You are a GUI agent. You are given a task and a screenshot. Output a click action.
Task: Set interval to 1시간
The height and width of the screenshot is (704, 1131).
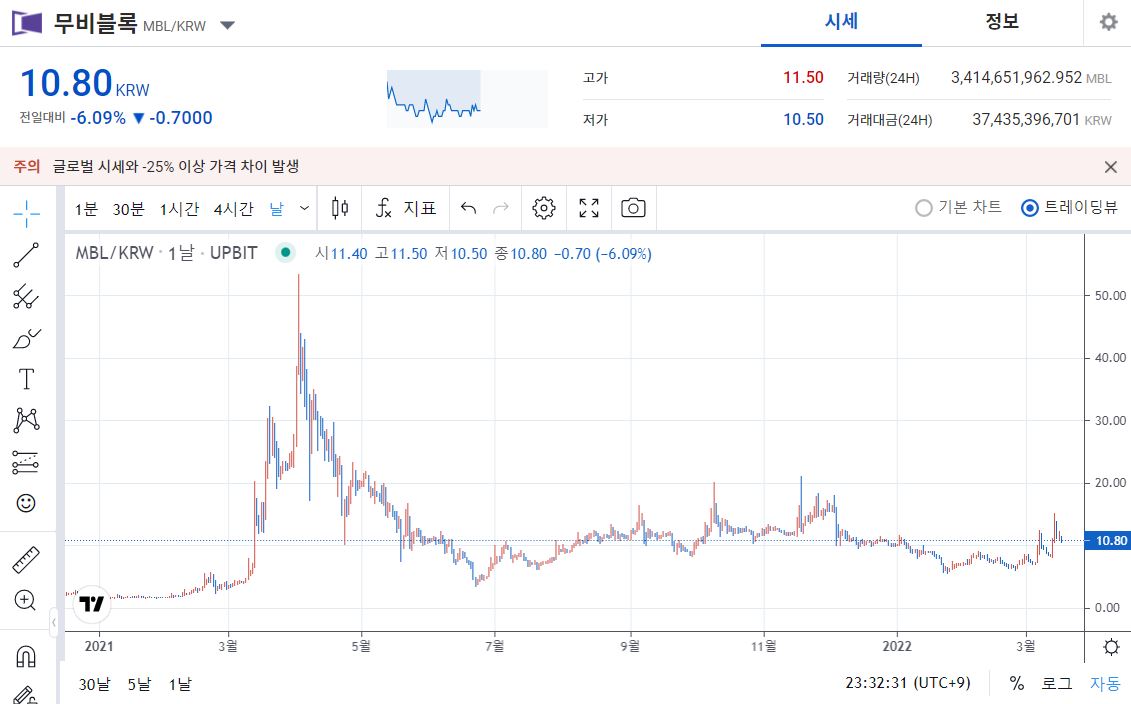tap(179, 209)
